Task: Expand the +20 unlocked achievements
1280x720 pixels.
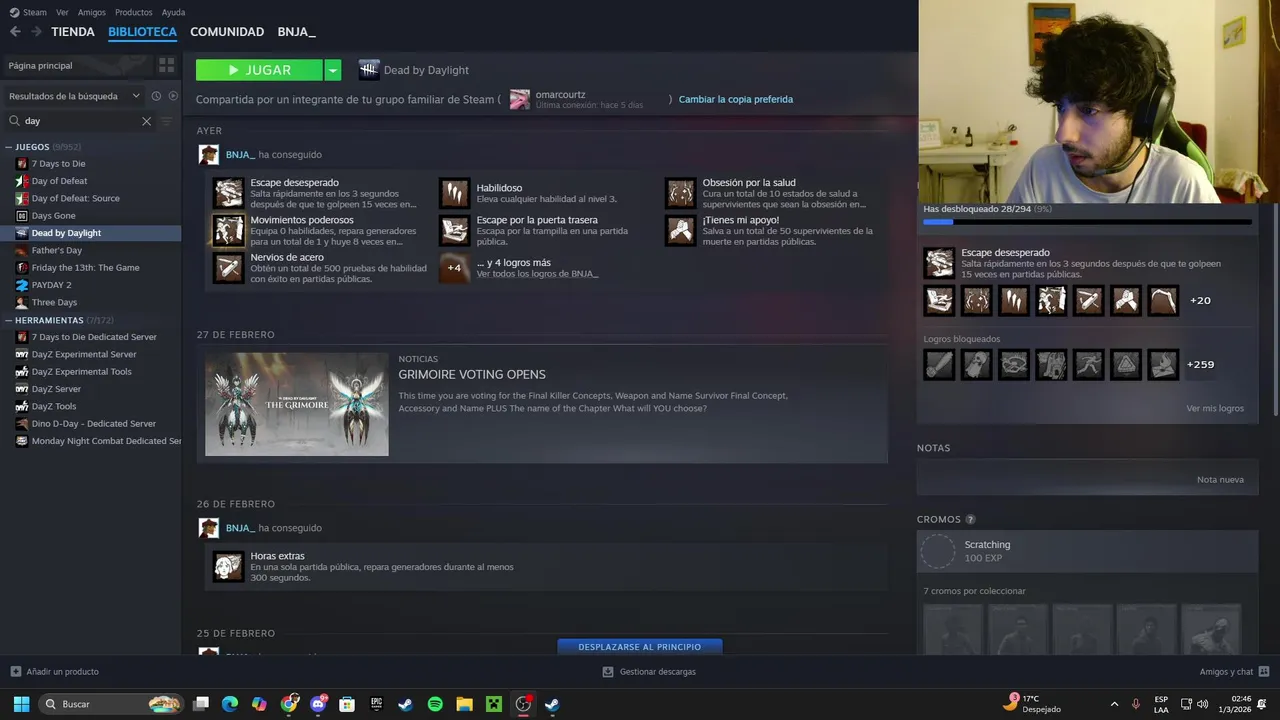Action: coord(1200,300)
